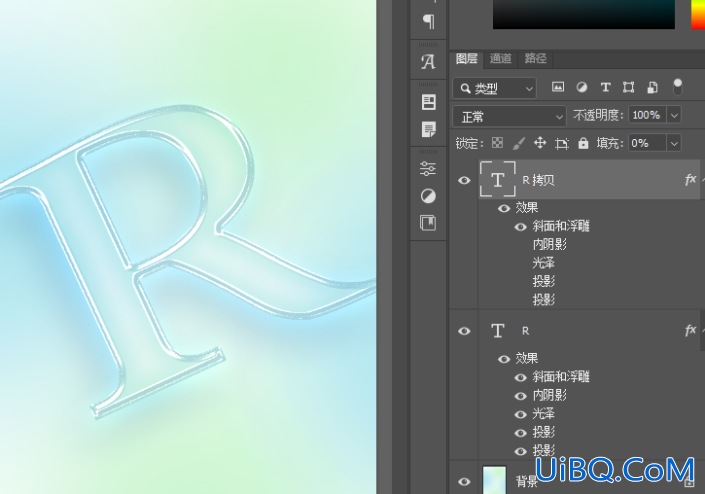This screenshot has height=494, width=705.
Task: Lock image pixels with brush icon
Action: (x=518, y=143)
